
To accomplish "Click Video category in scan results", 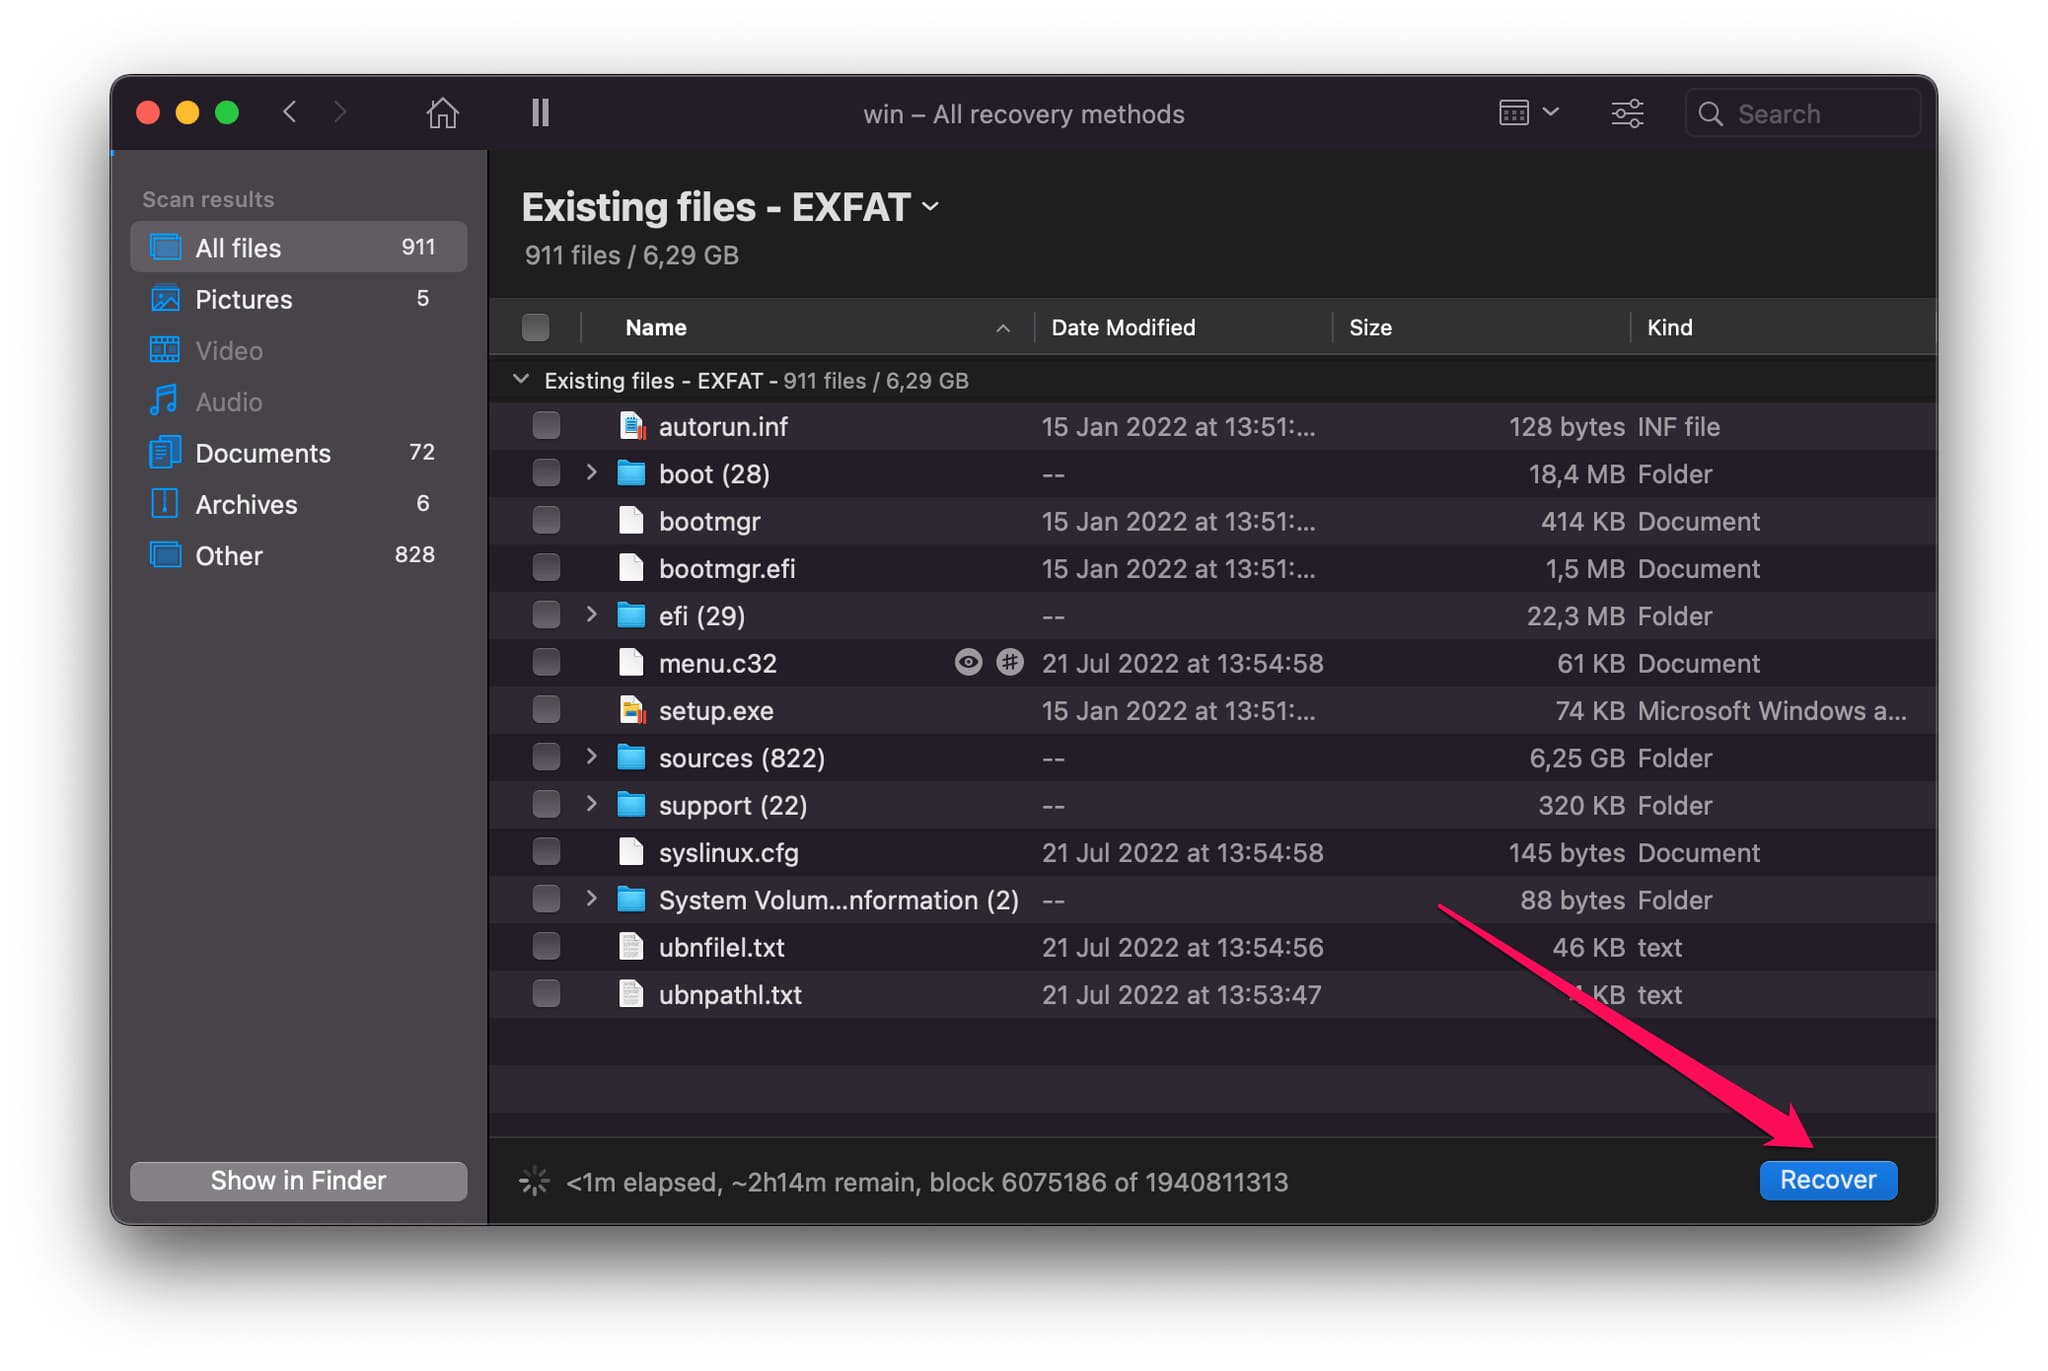I will pyautogui.click(x=228, y=349).
